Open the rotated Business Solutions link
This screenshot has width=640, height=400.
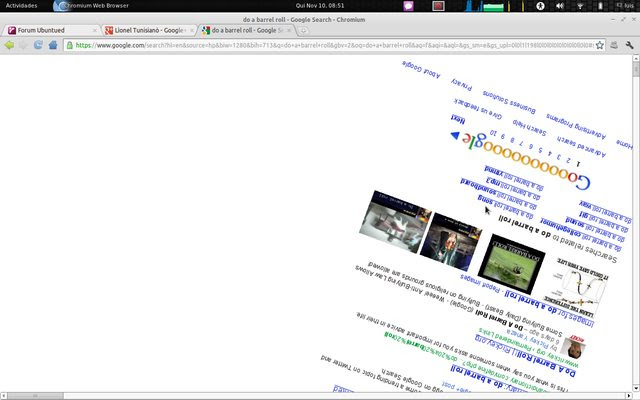[509, 102]
